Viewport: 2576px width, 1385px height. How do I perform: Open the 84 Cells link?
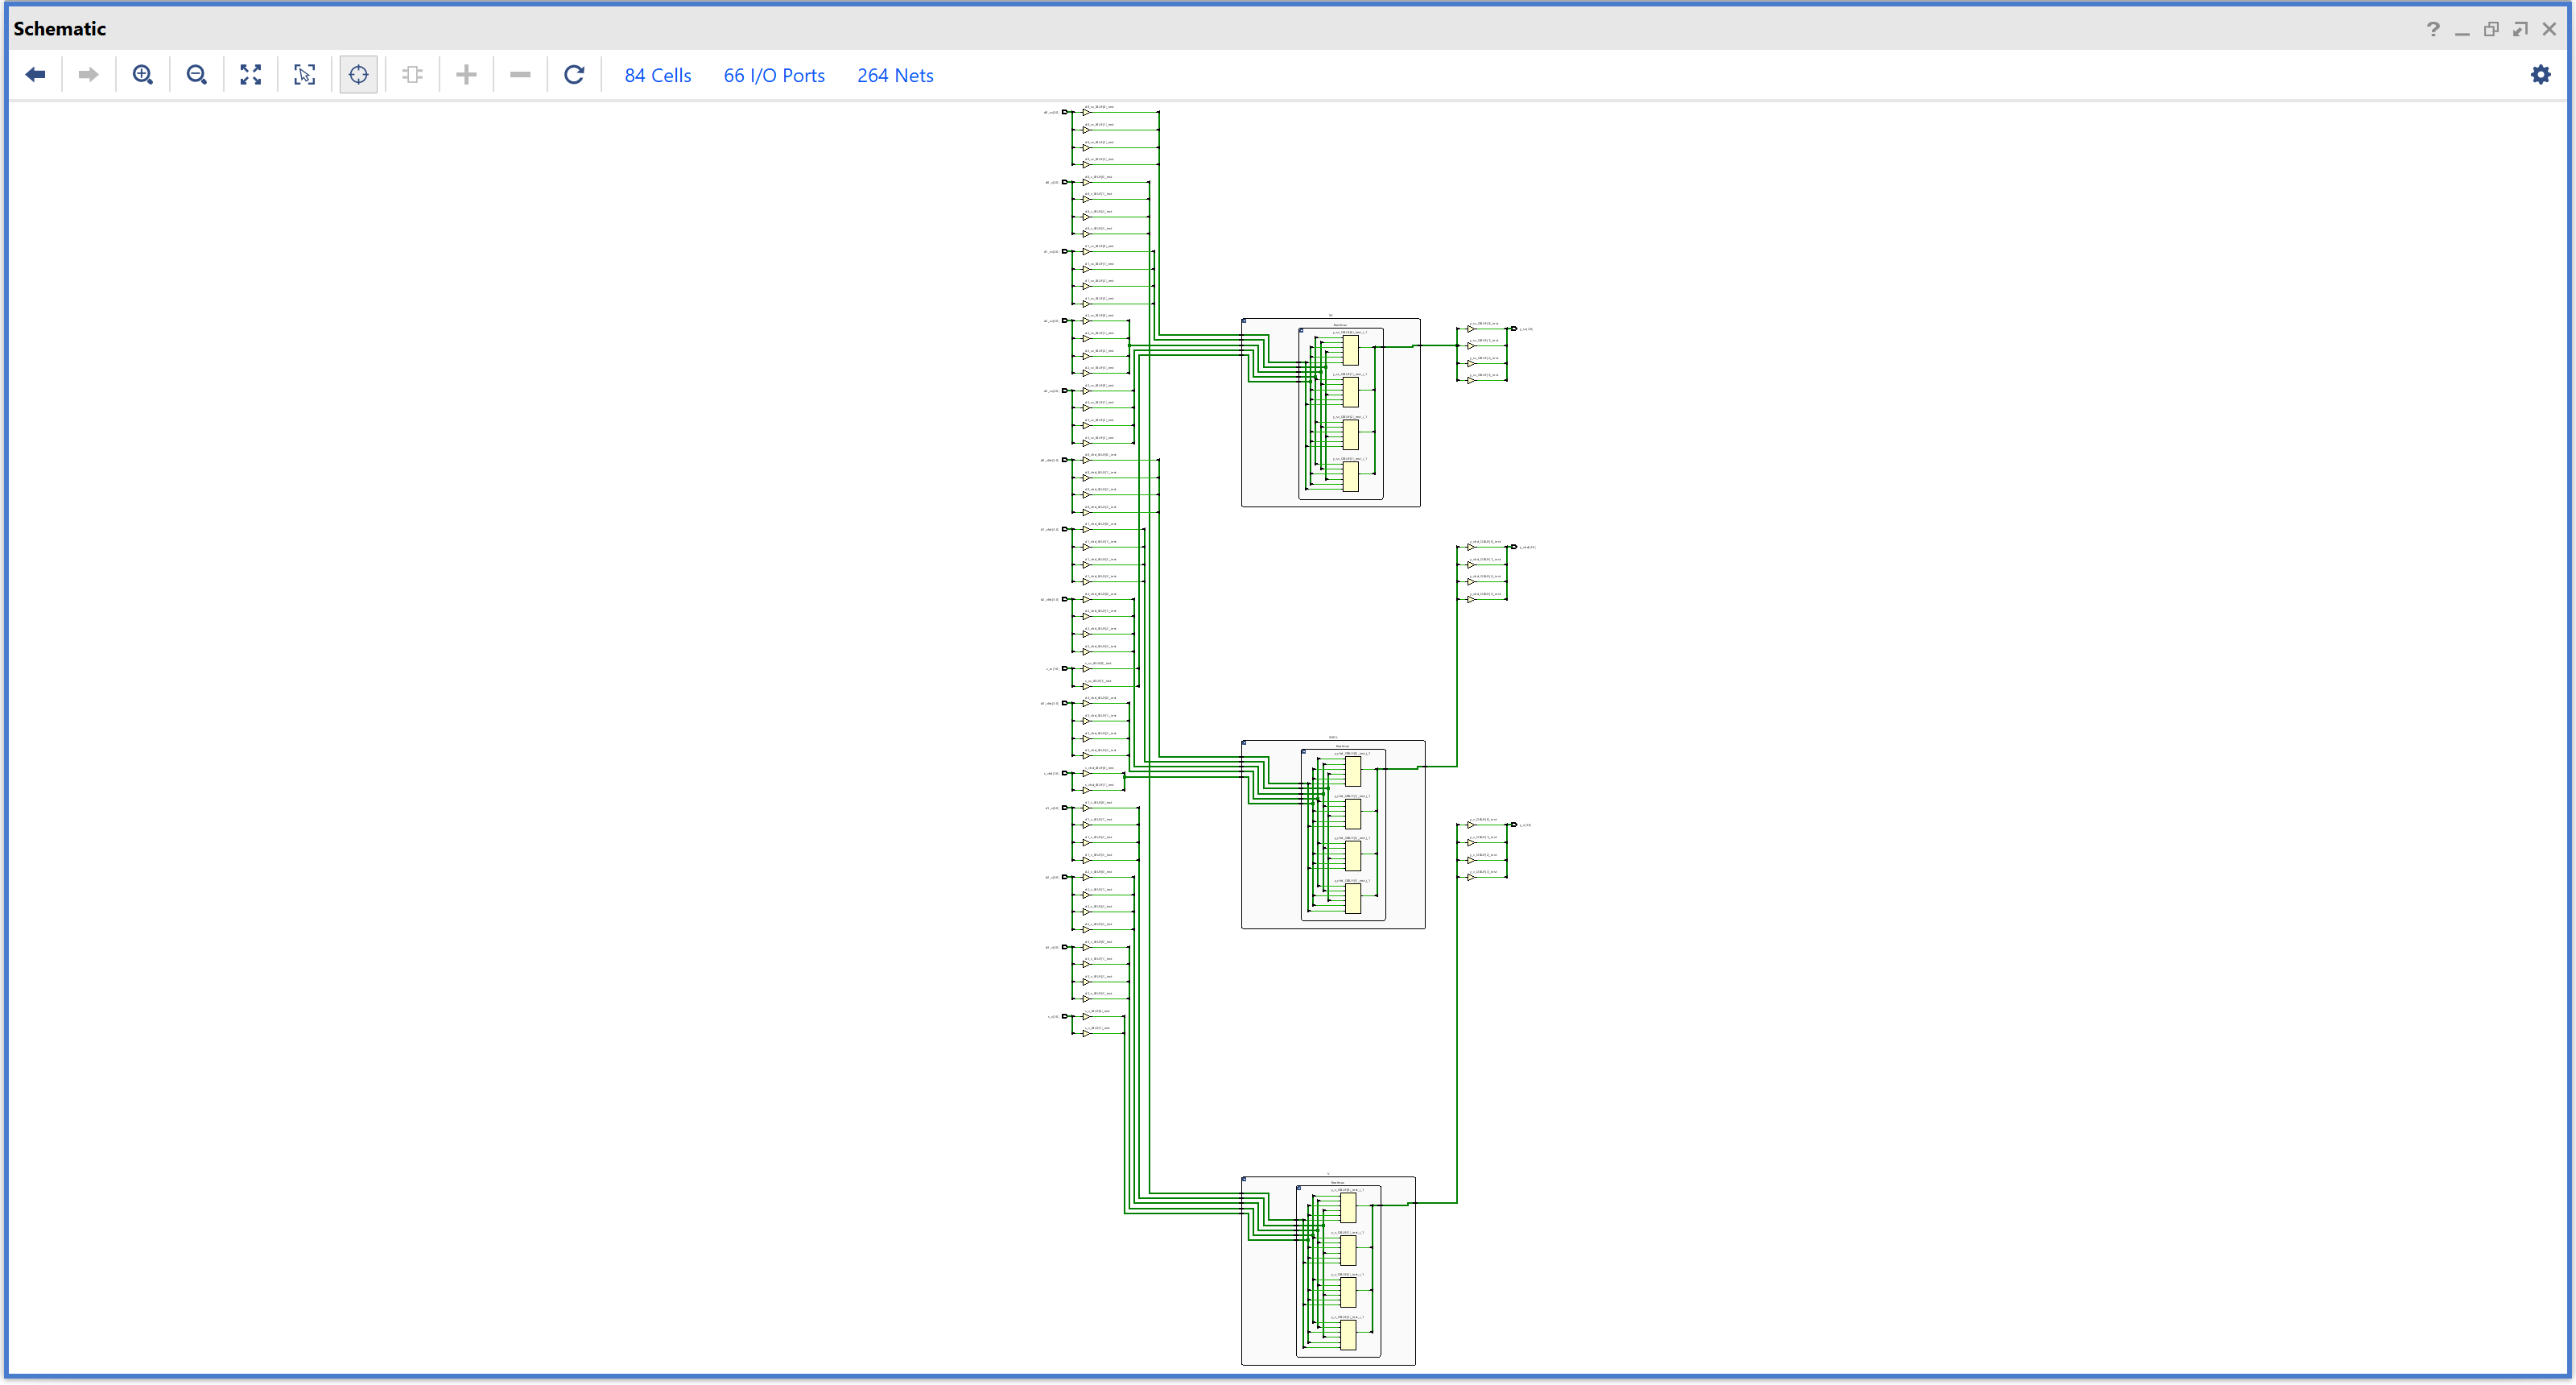(657, 76)
